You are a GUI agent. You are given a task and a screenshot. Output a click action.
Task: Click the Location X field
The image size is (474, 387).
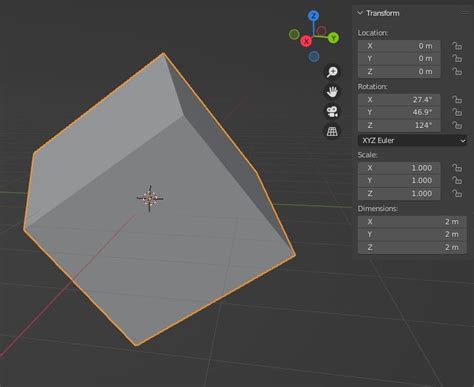(399, 46)
